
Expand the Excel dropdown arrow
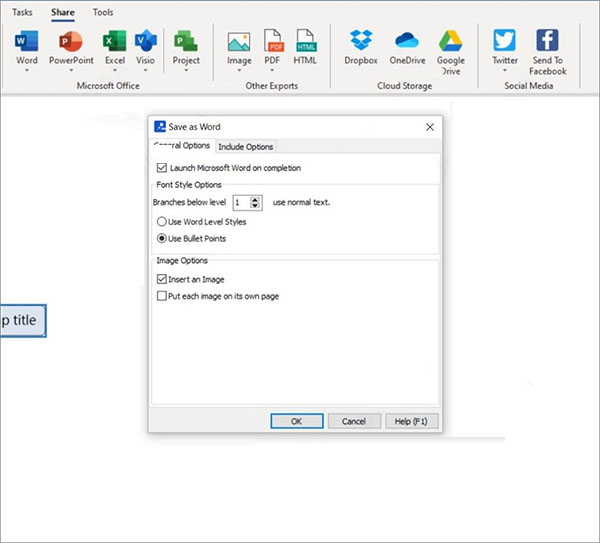(115, 70)
